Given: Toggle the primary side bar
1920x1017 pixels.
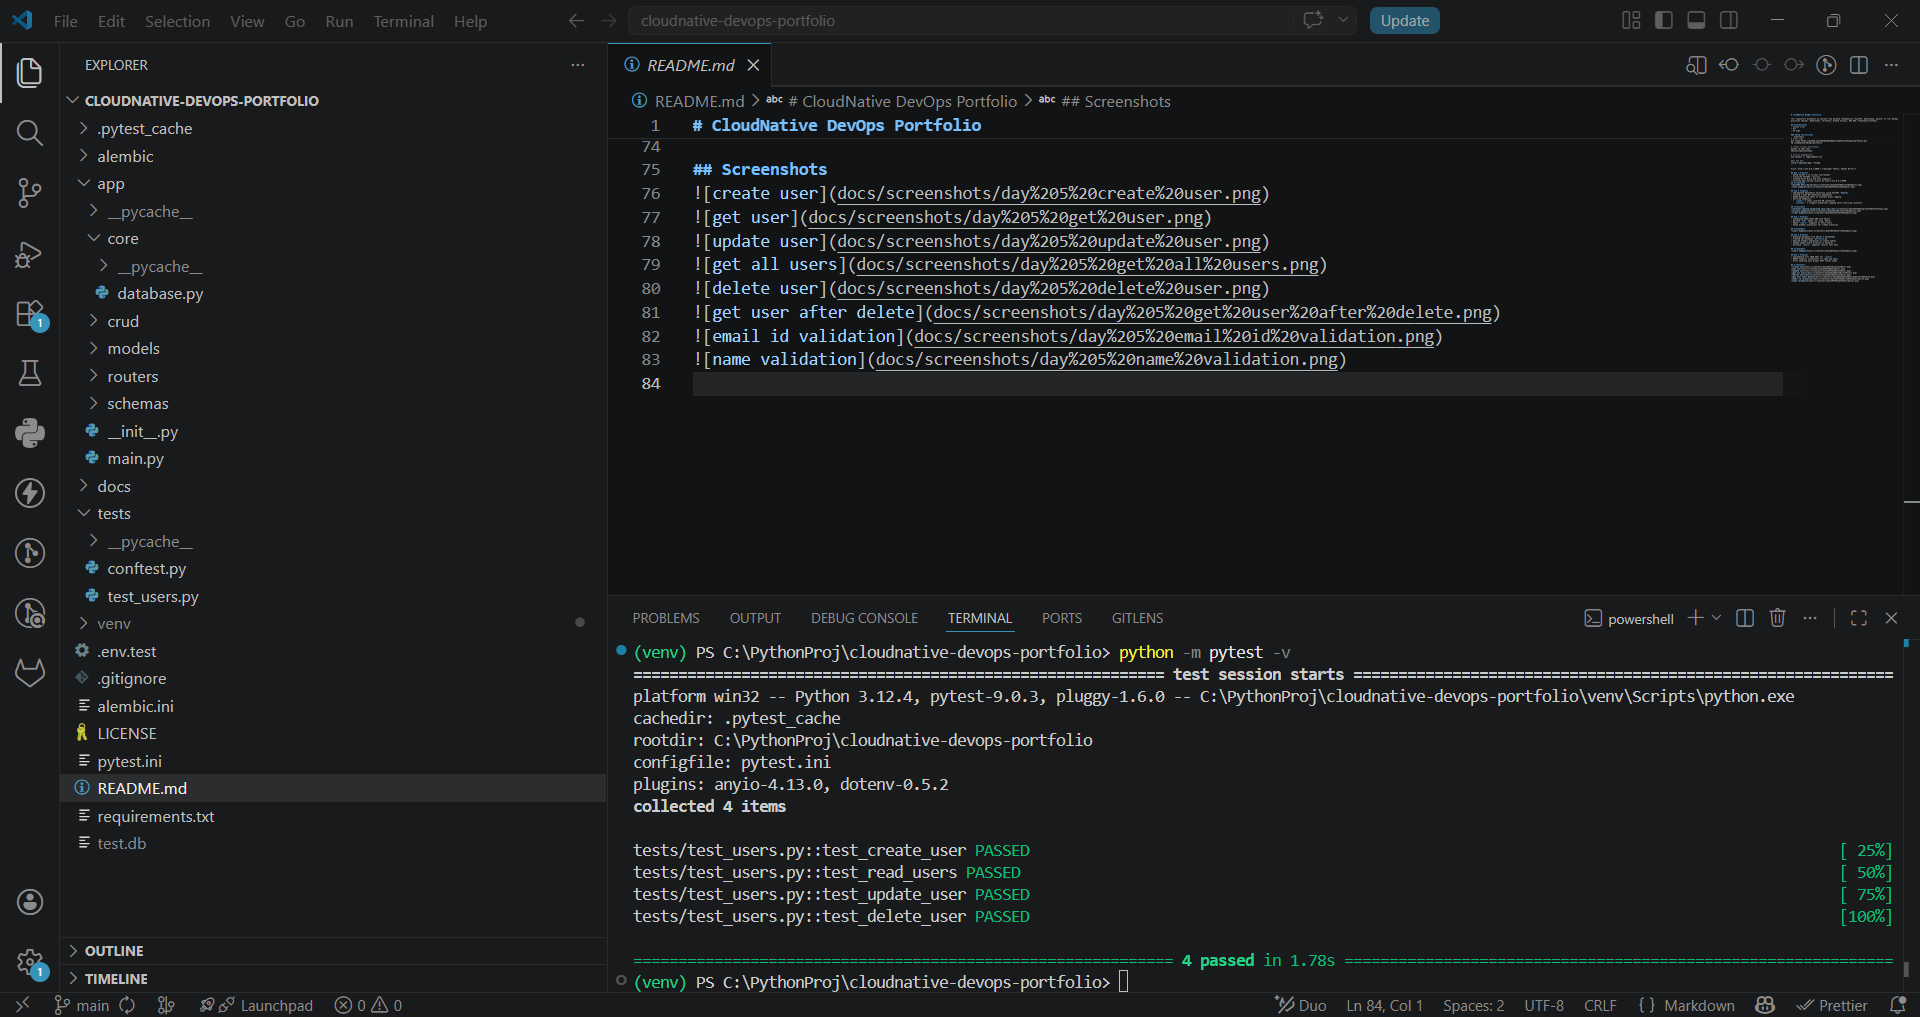Looking at the screenshot, I should pyautogui.click(x=1664, y=20).
